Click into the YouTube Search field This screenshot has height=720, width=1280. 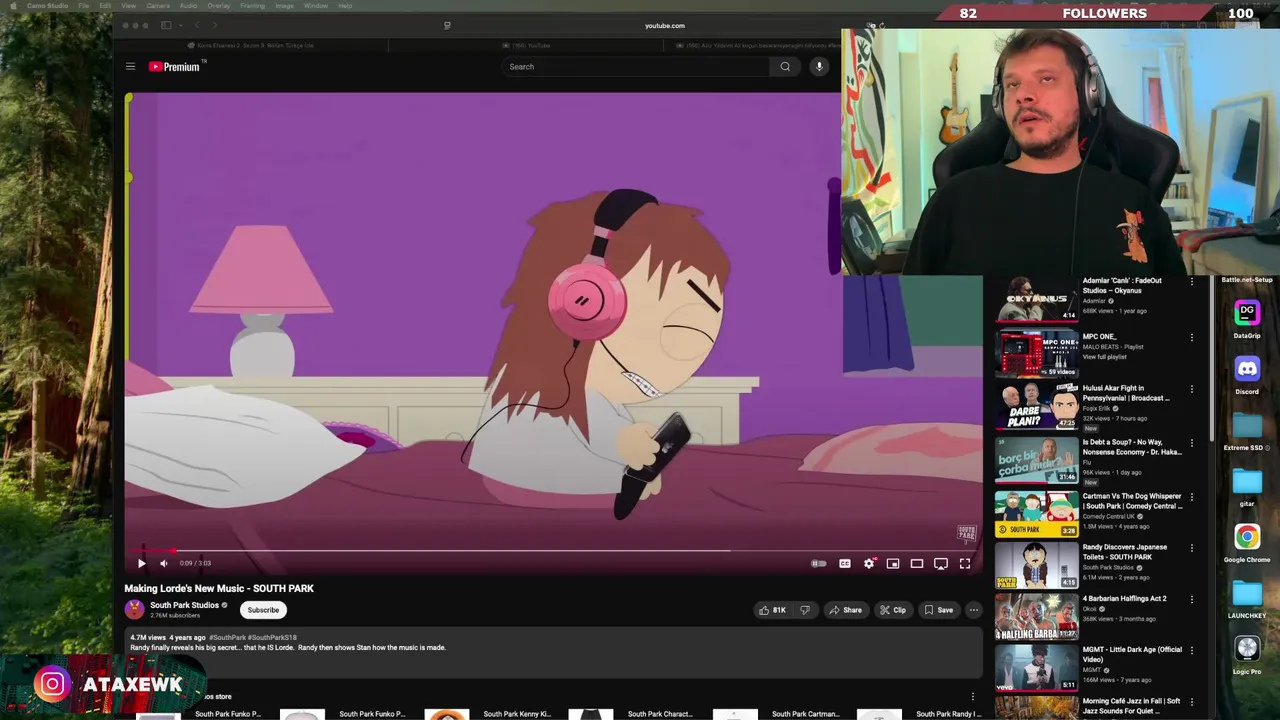(636, 67)
